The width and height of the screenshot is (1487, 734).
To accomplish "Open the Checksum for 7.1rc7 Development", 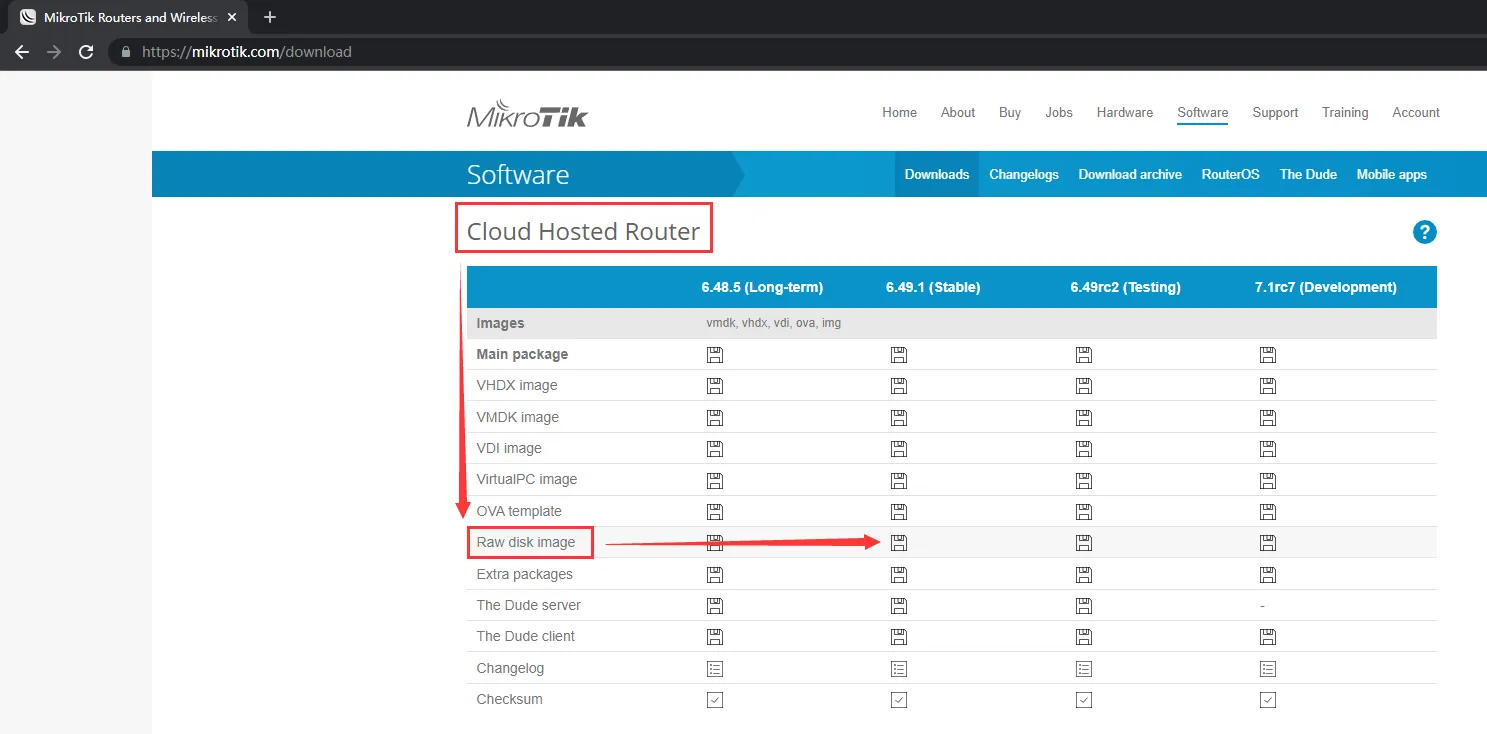I will (x=1268, y=699).
